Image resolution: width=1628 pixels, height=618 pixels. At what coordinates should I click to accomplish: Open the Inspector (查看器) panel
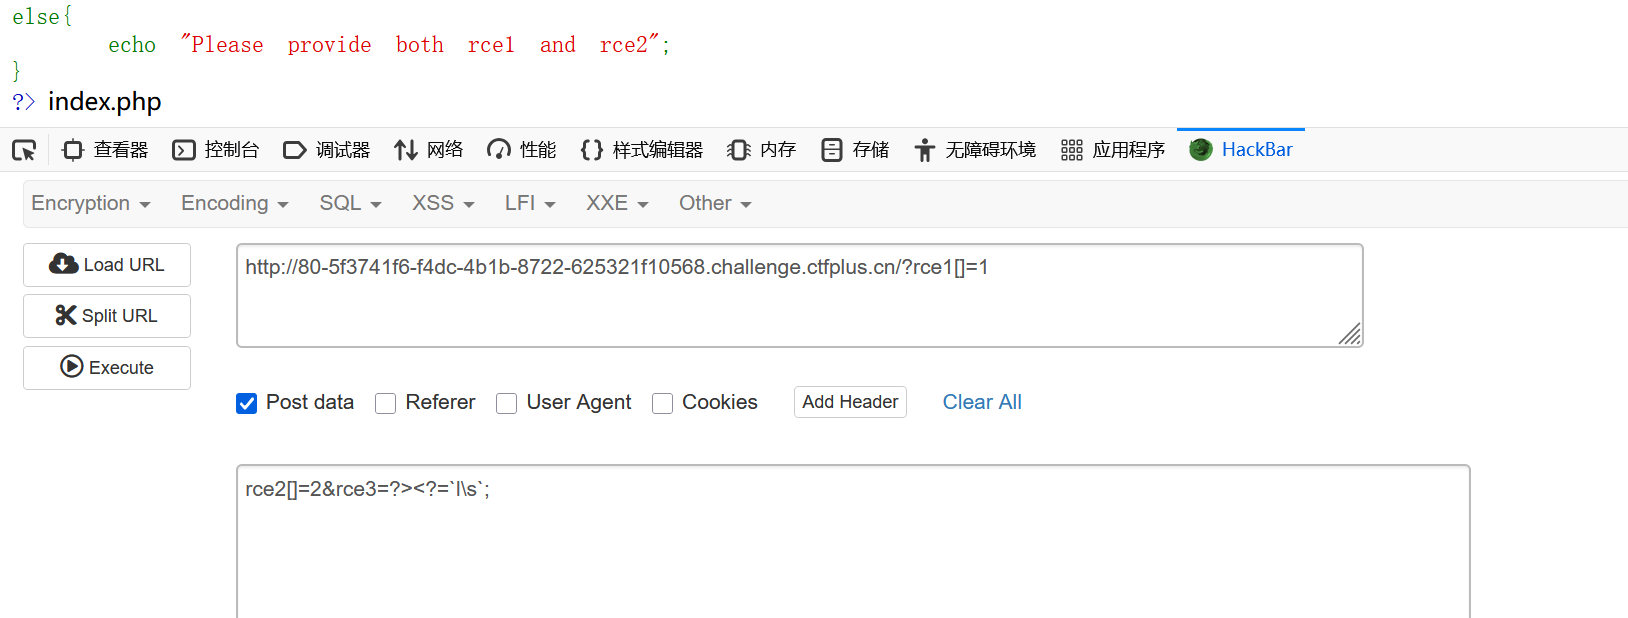point(105,150)
